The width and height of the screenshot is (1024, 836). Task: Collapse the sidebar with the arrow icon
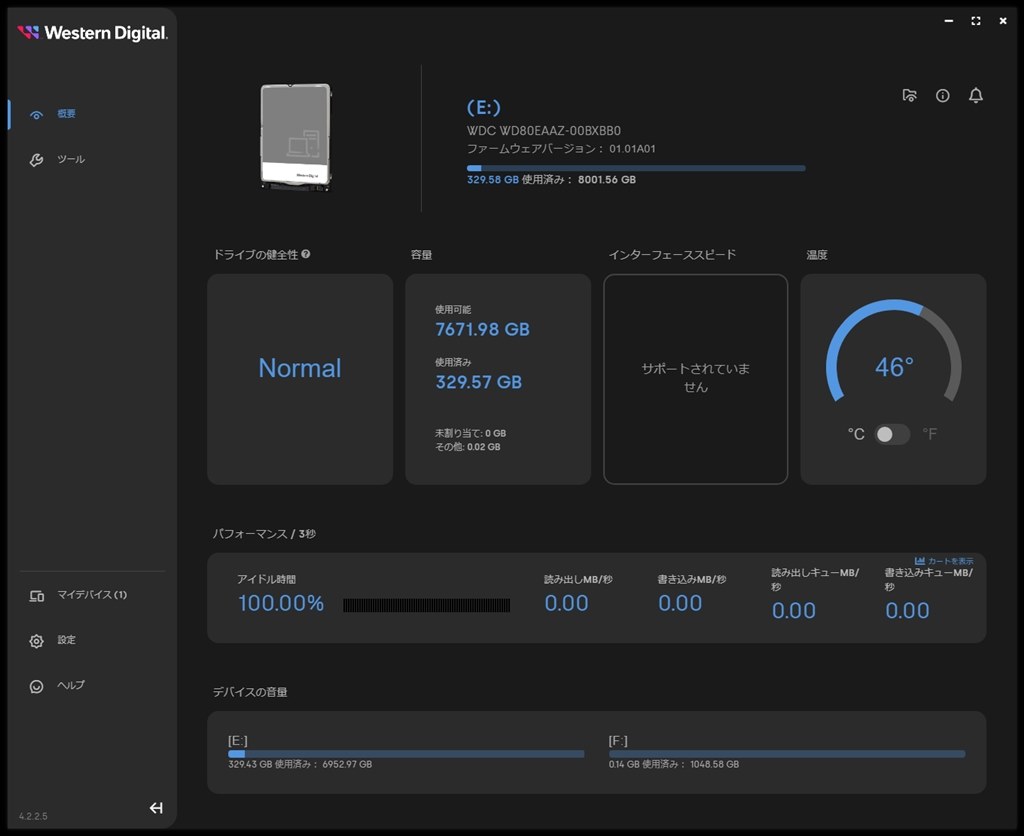156,808
